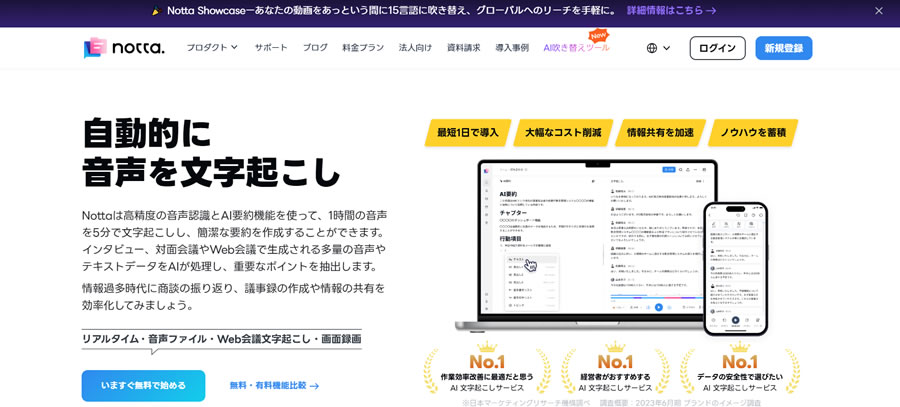Click the smartphone app mockup image
This screenshot has width=900, height=407.
coord(735,268)
